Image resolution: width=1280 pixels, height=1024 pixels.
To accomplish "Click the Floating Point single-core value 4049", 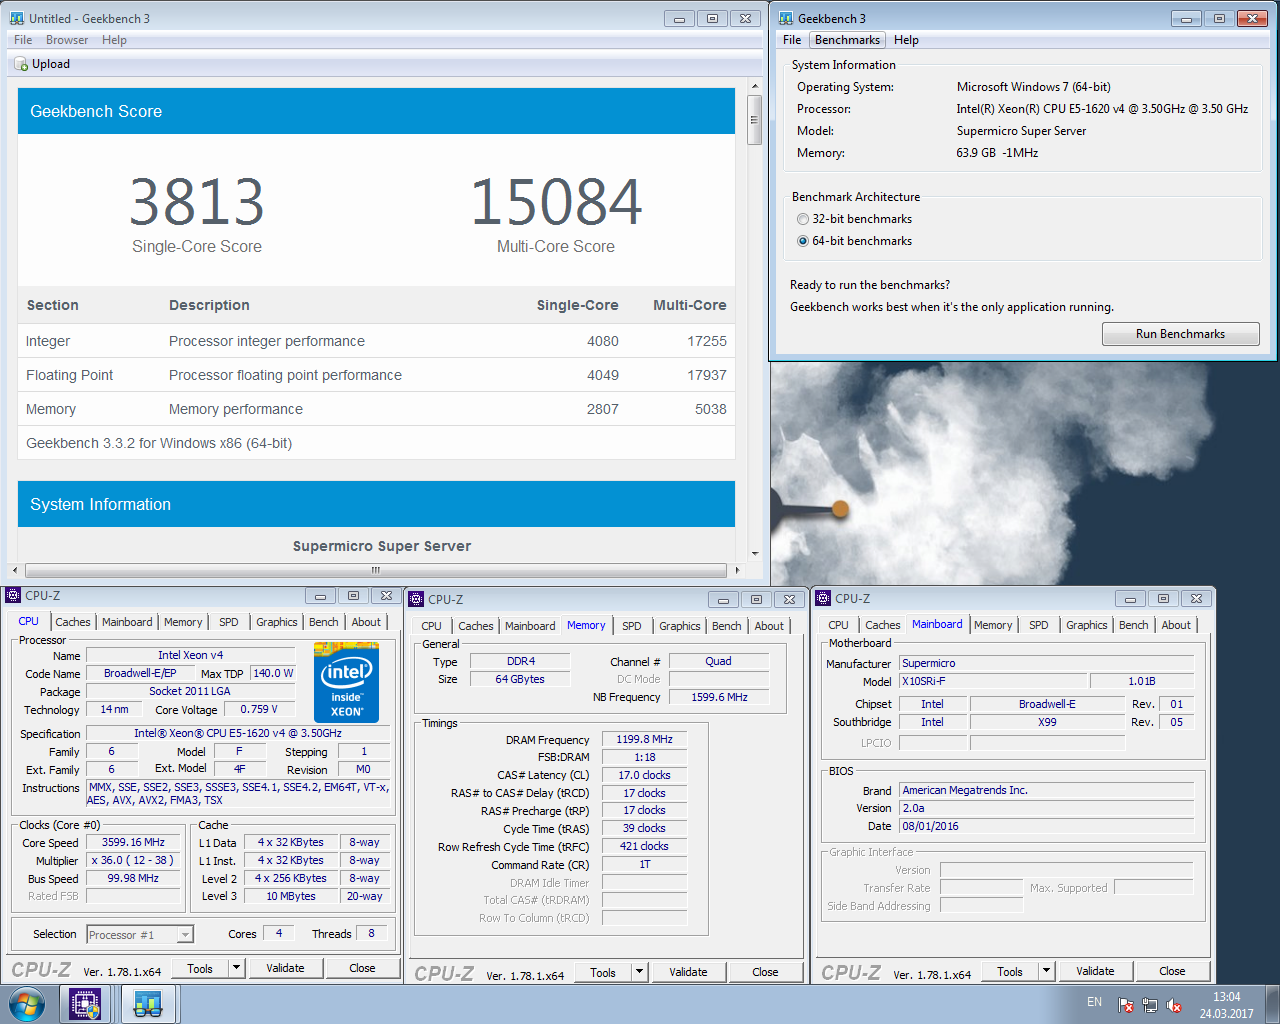I will point(603,375).
